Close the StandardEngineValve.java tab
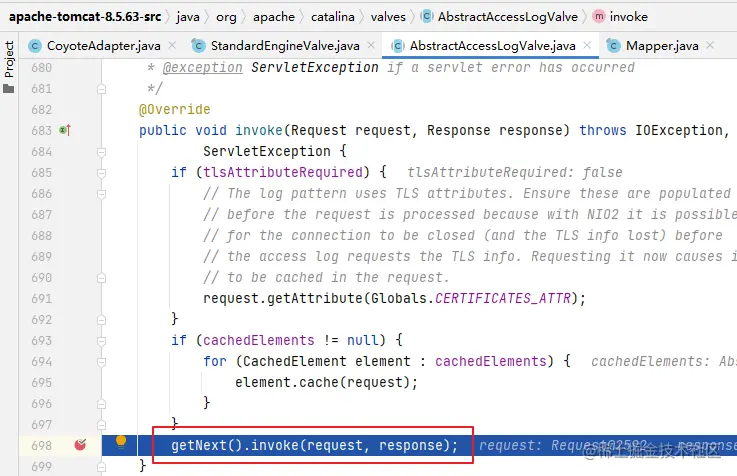The width and height of the screenshot is (737, 476). click(371, 45)
